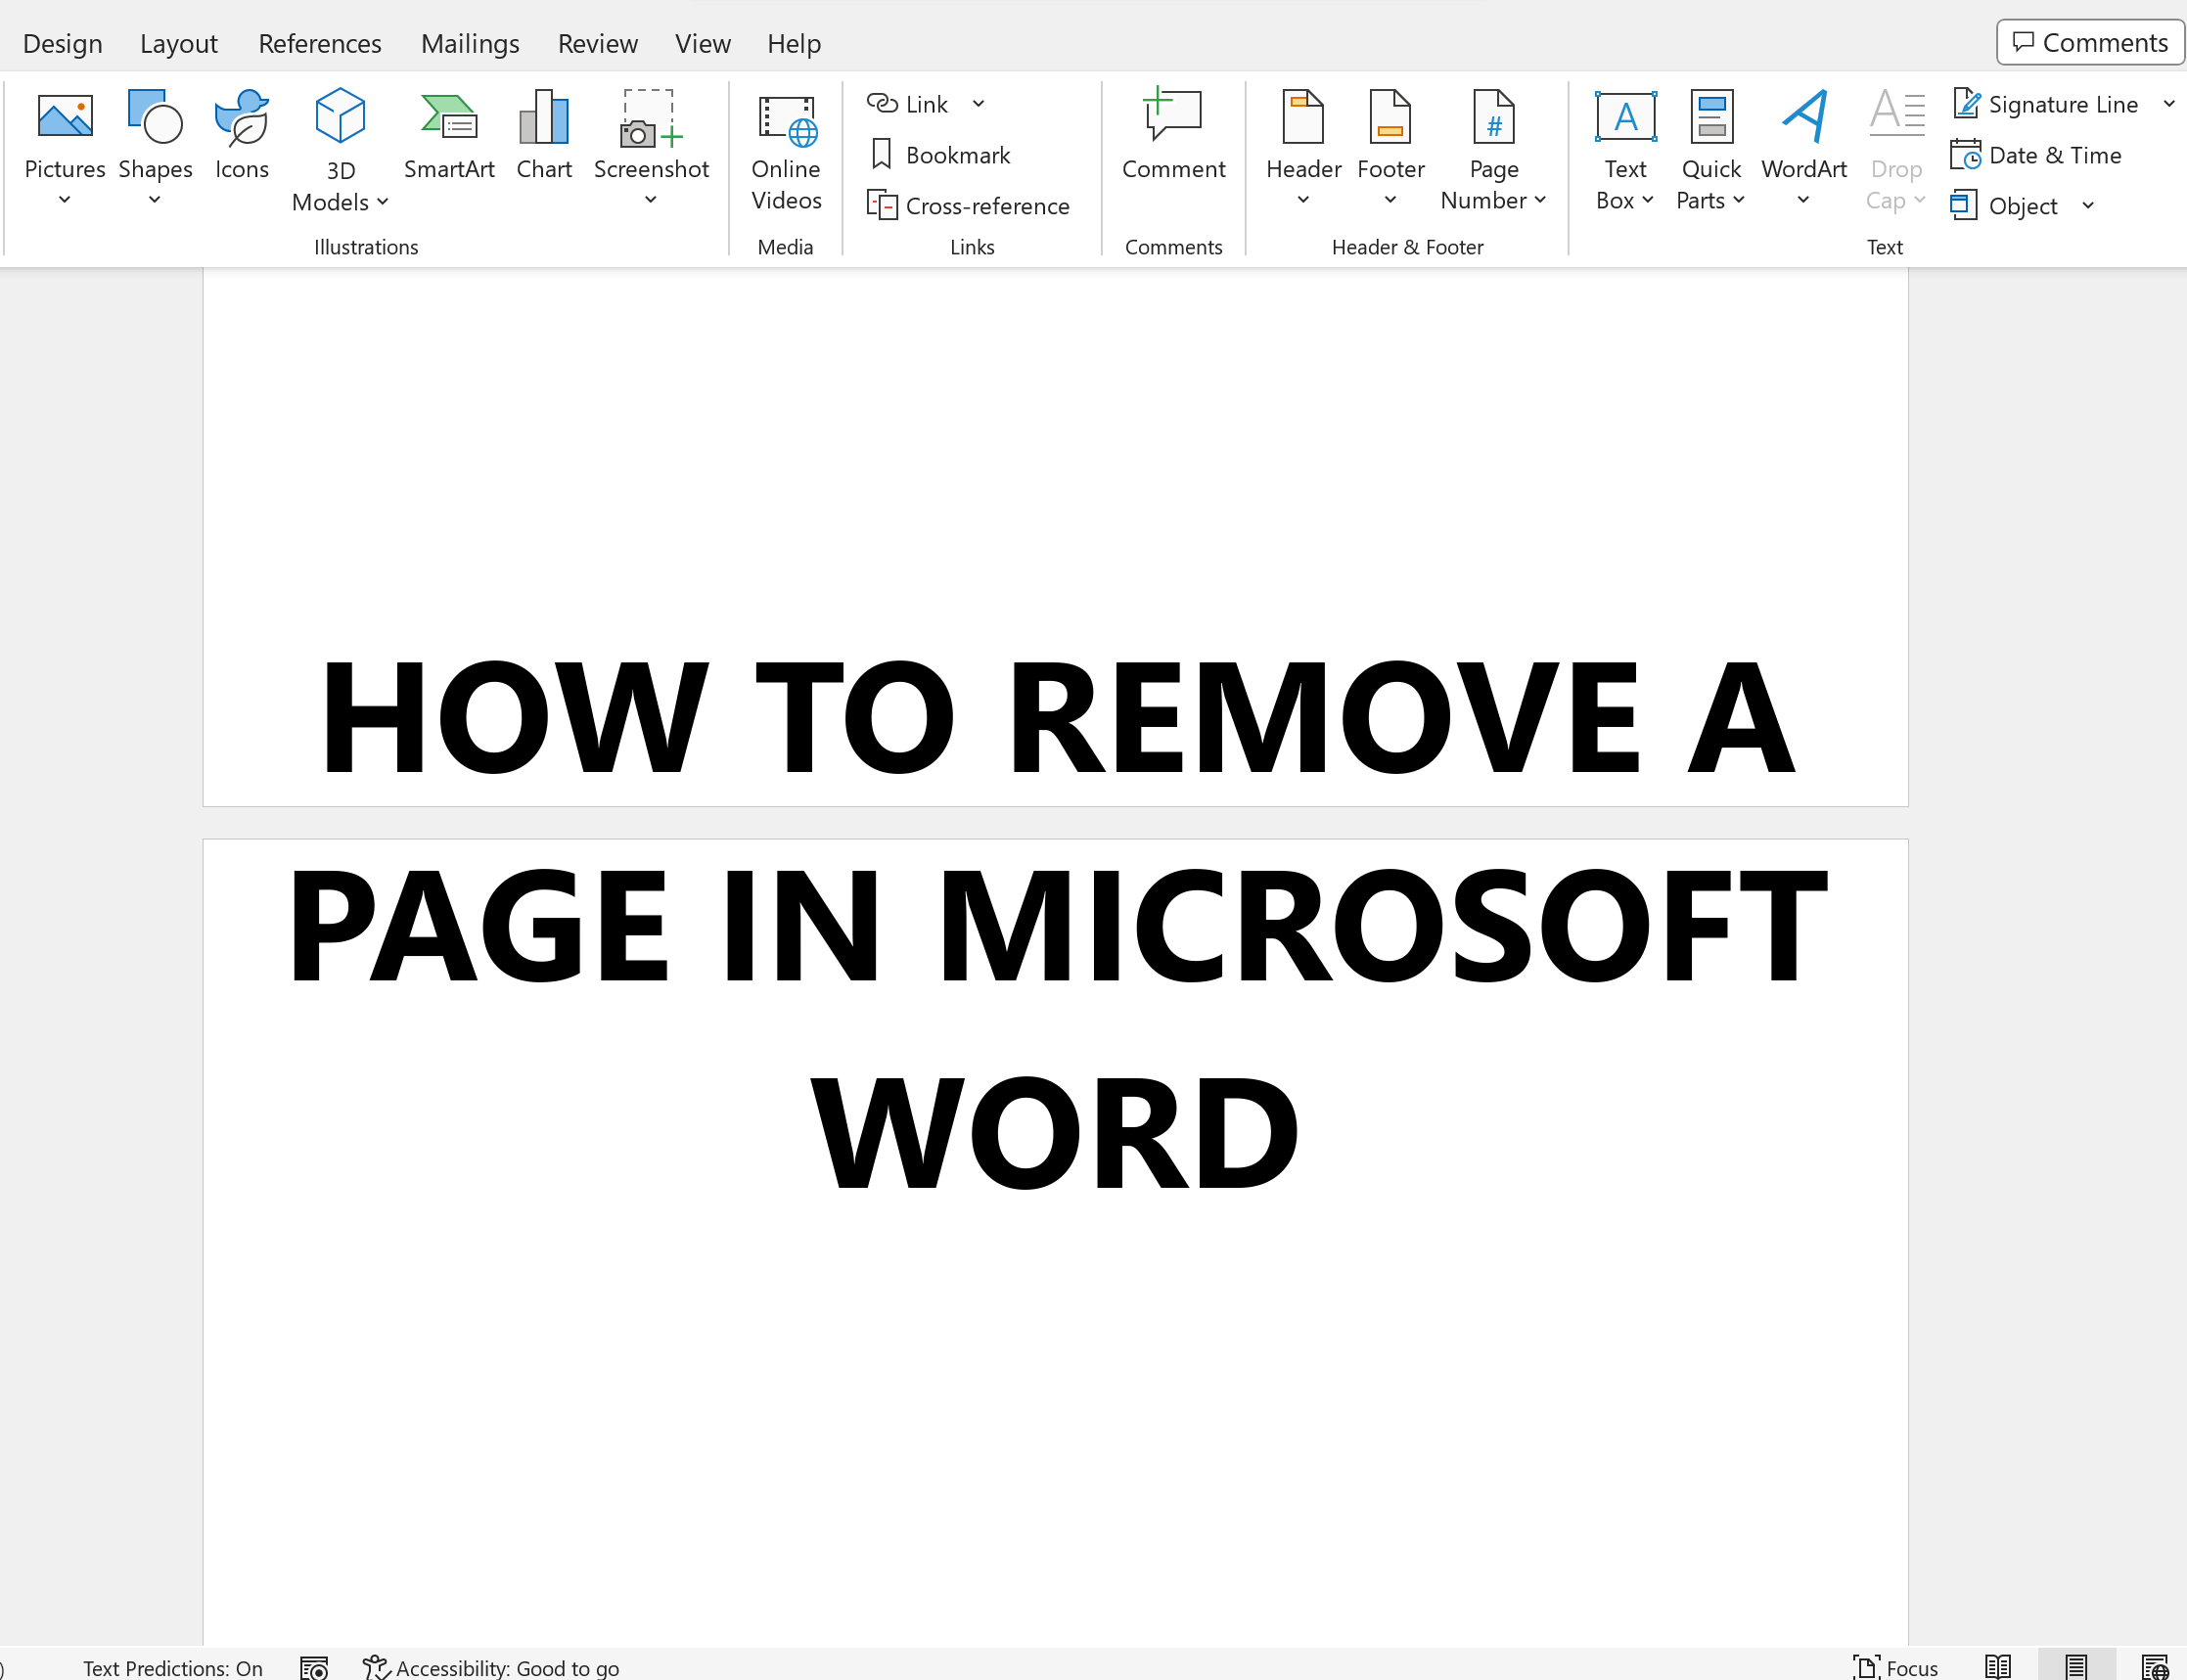
Task: Add a Bookmark
Action: 941,155
